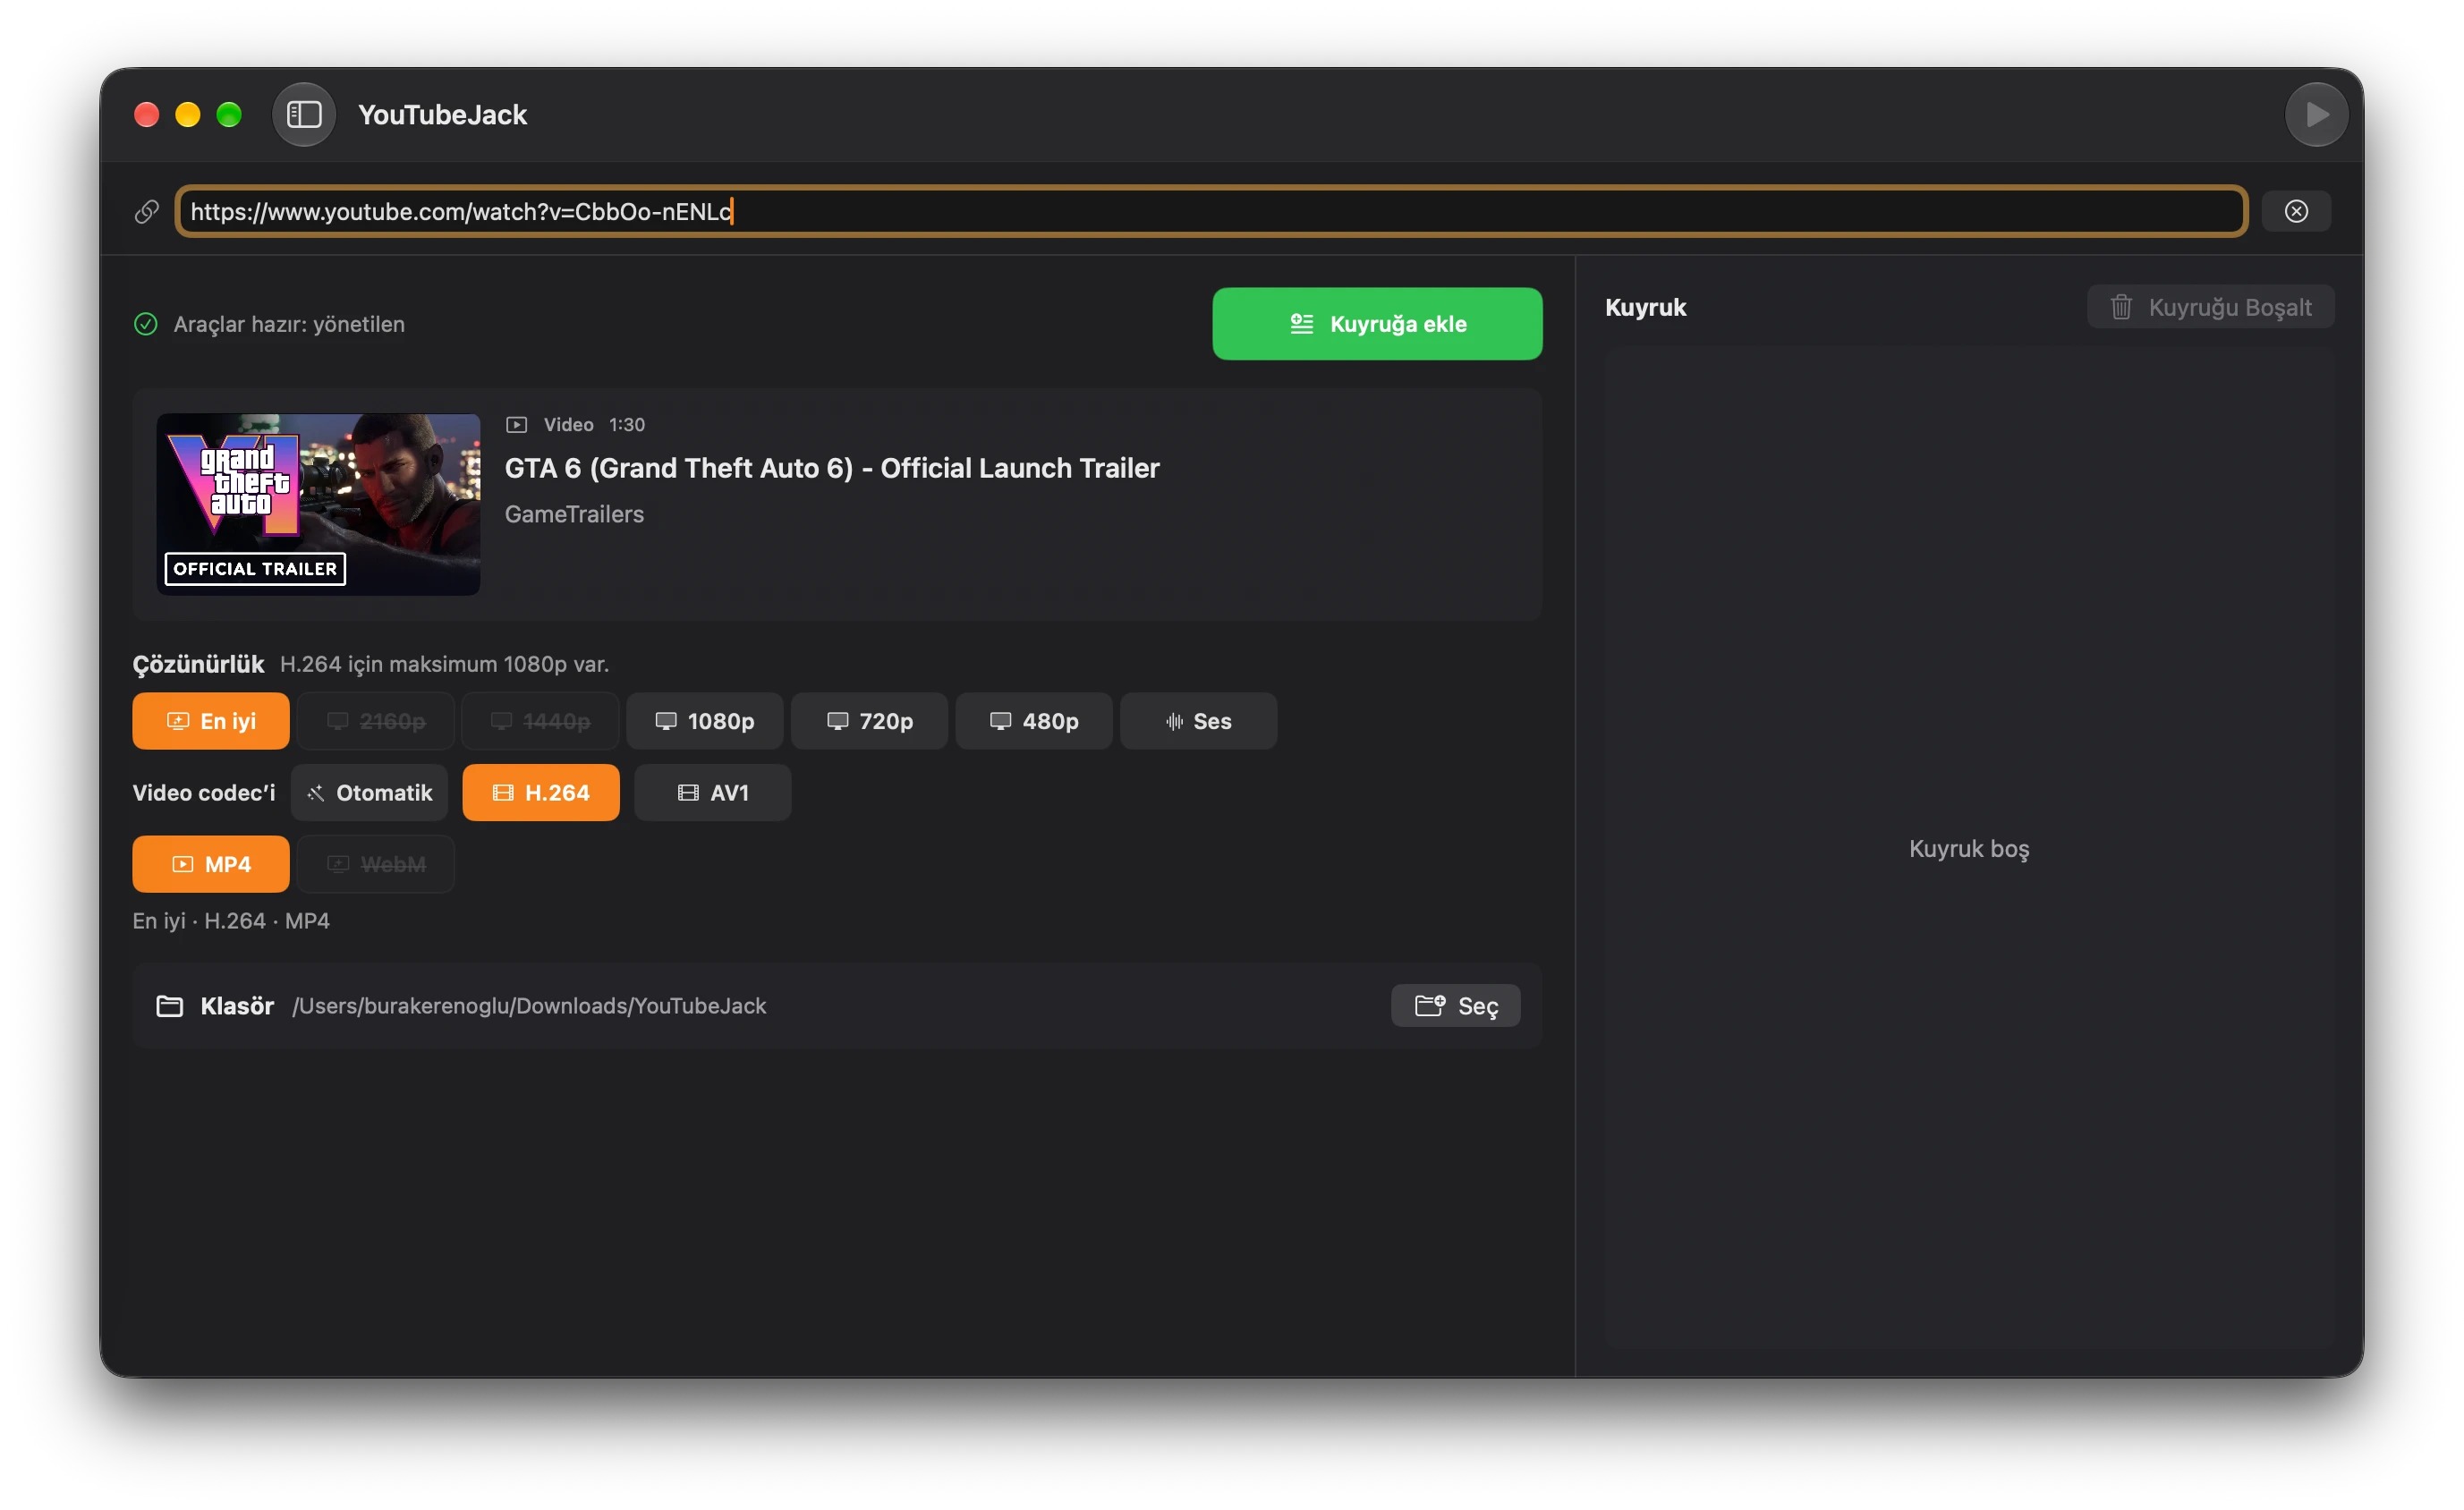Click the green tools-ready checkmark icon
This screenshot has width=2464, height=1510.
tap(146, 324)
